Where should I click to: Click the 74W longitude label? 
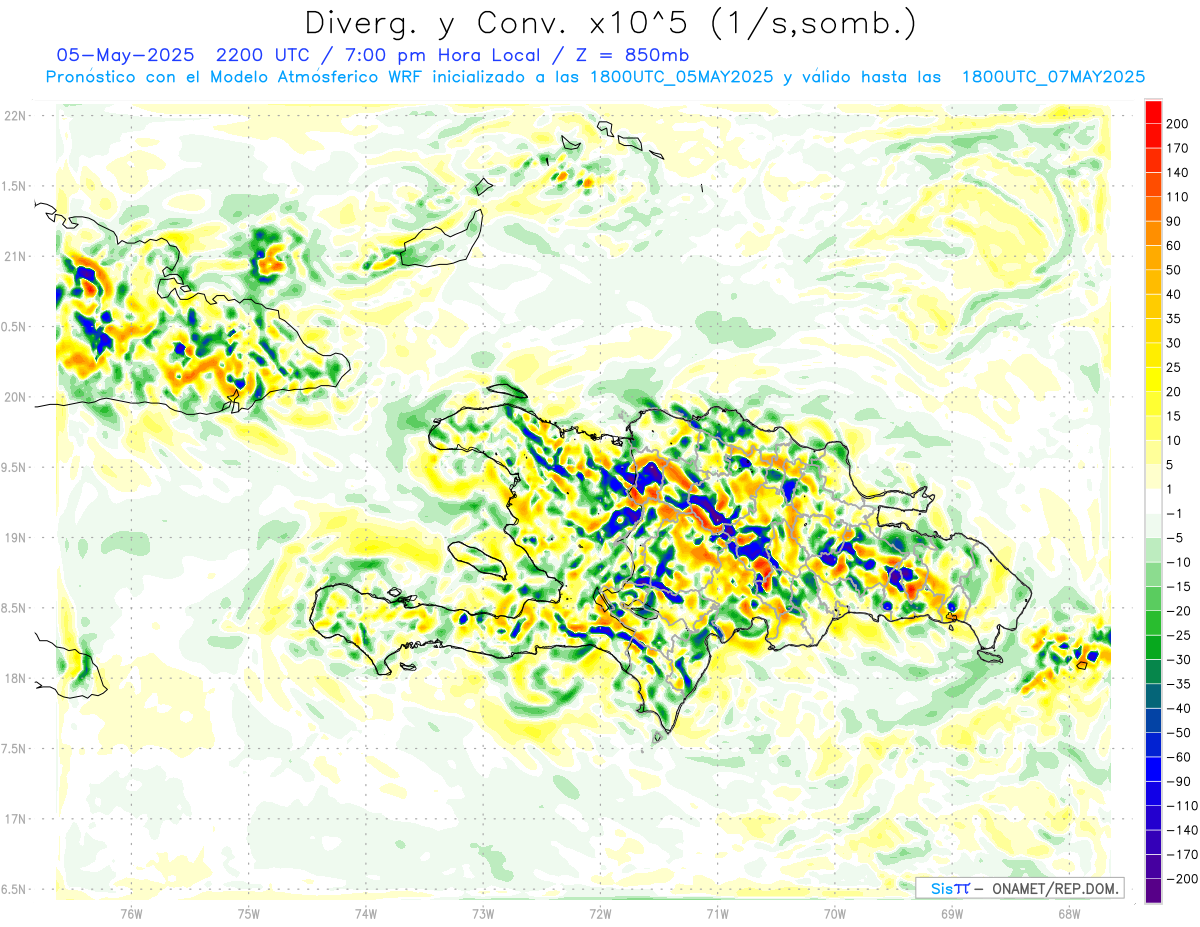(x=365, y=914)
